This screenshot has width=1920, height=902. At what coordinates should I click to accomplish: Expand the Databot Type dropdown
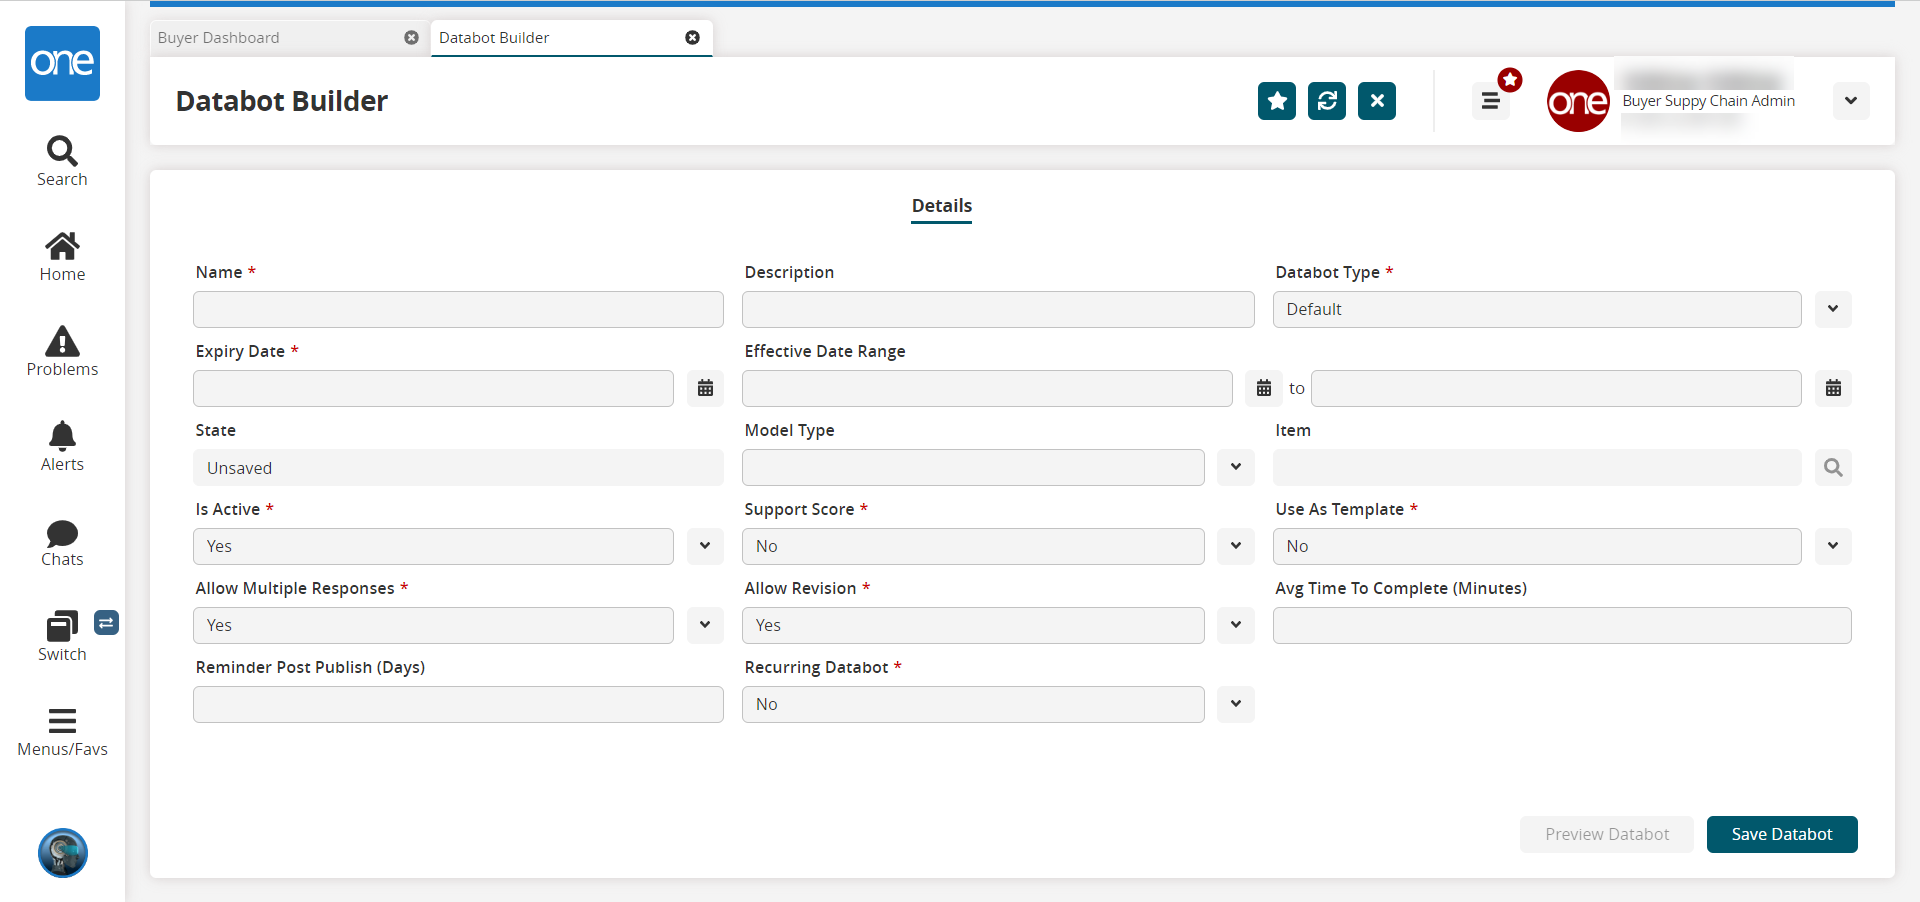click(1832, 309)
